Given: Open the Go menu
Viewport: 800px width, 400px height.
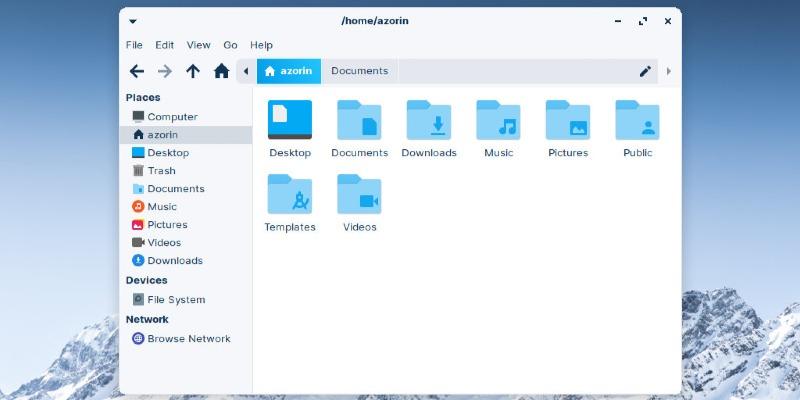Looking at the screenshot, I should [230, 45].
